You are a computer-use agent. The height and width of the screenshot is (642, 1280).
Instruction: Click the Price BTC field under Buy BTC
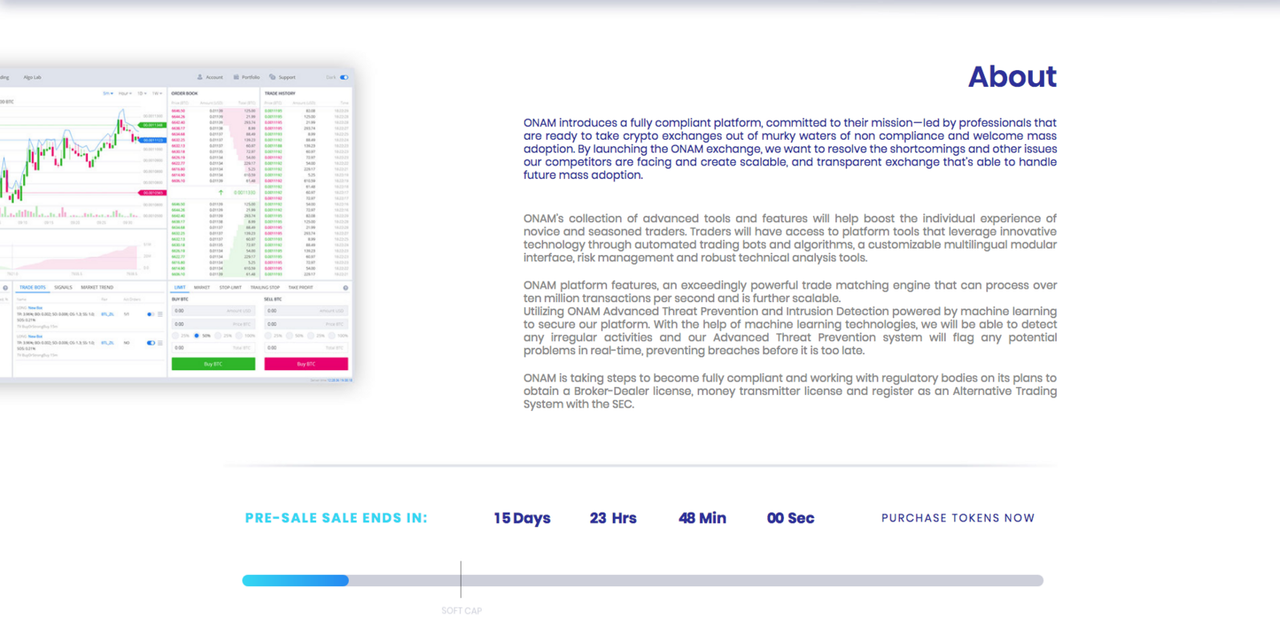tap(213, 324)
